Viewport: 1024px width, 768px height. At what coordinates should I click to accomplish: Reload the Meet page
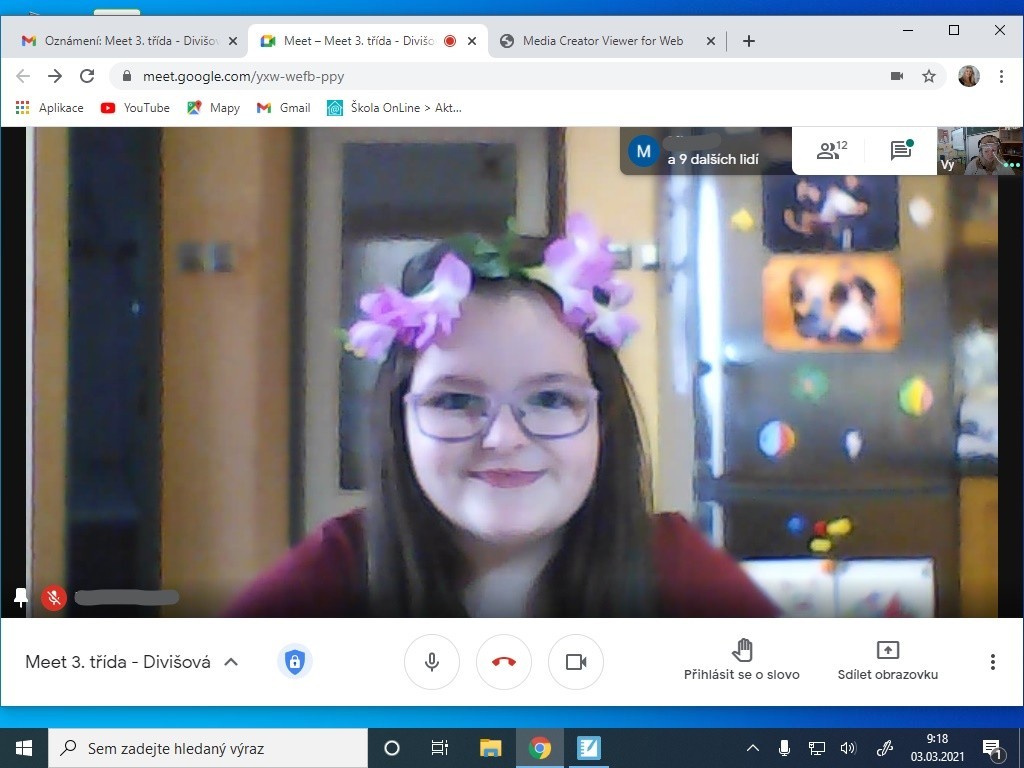(87, 76)
